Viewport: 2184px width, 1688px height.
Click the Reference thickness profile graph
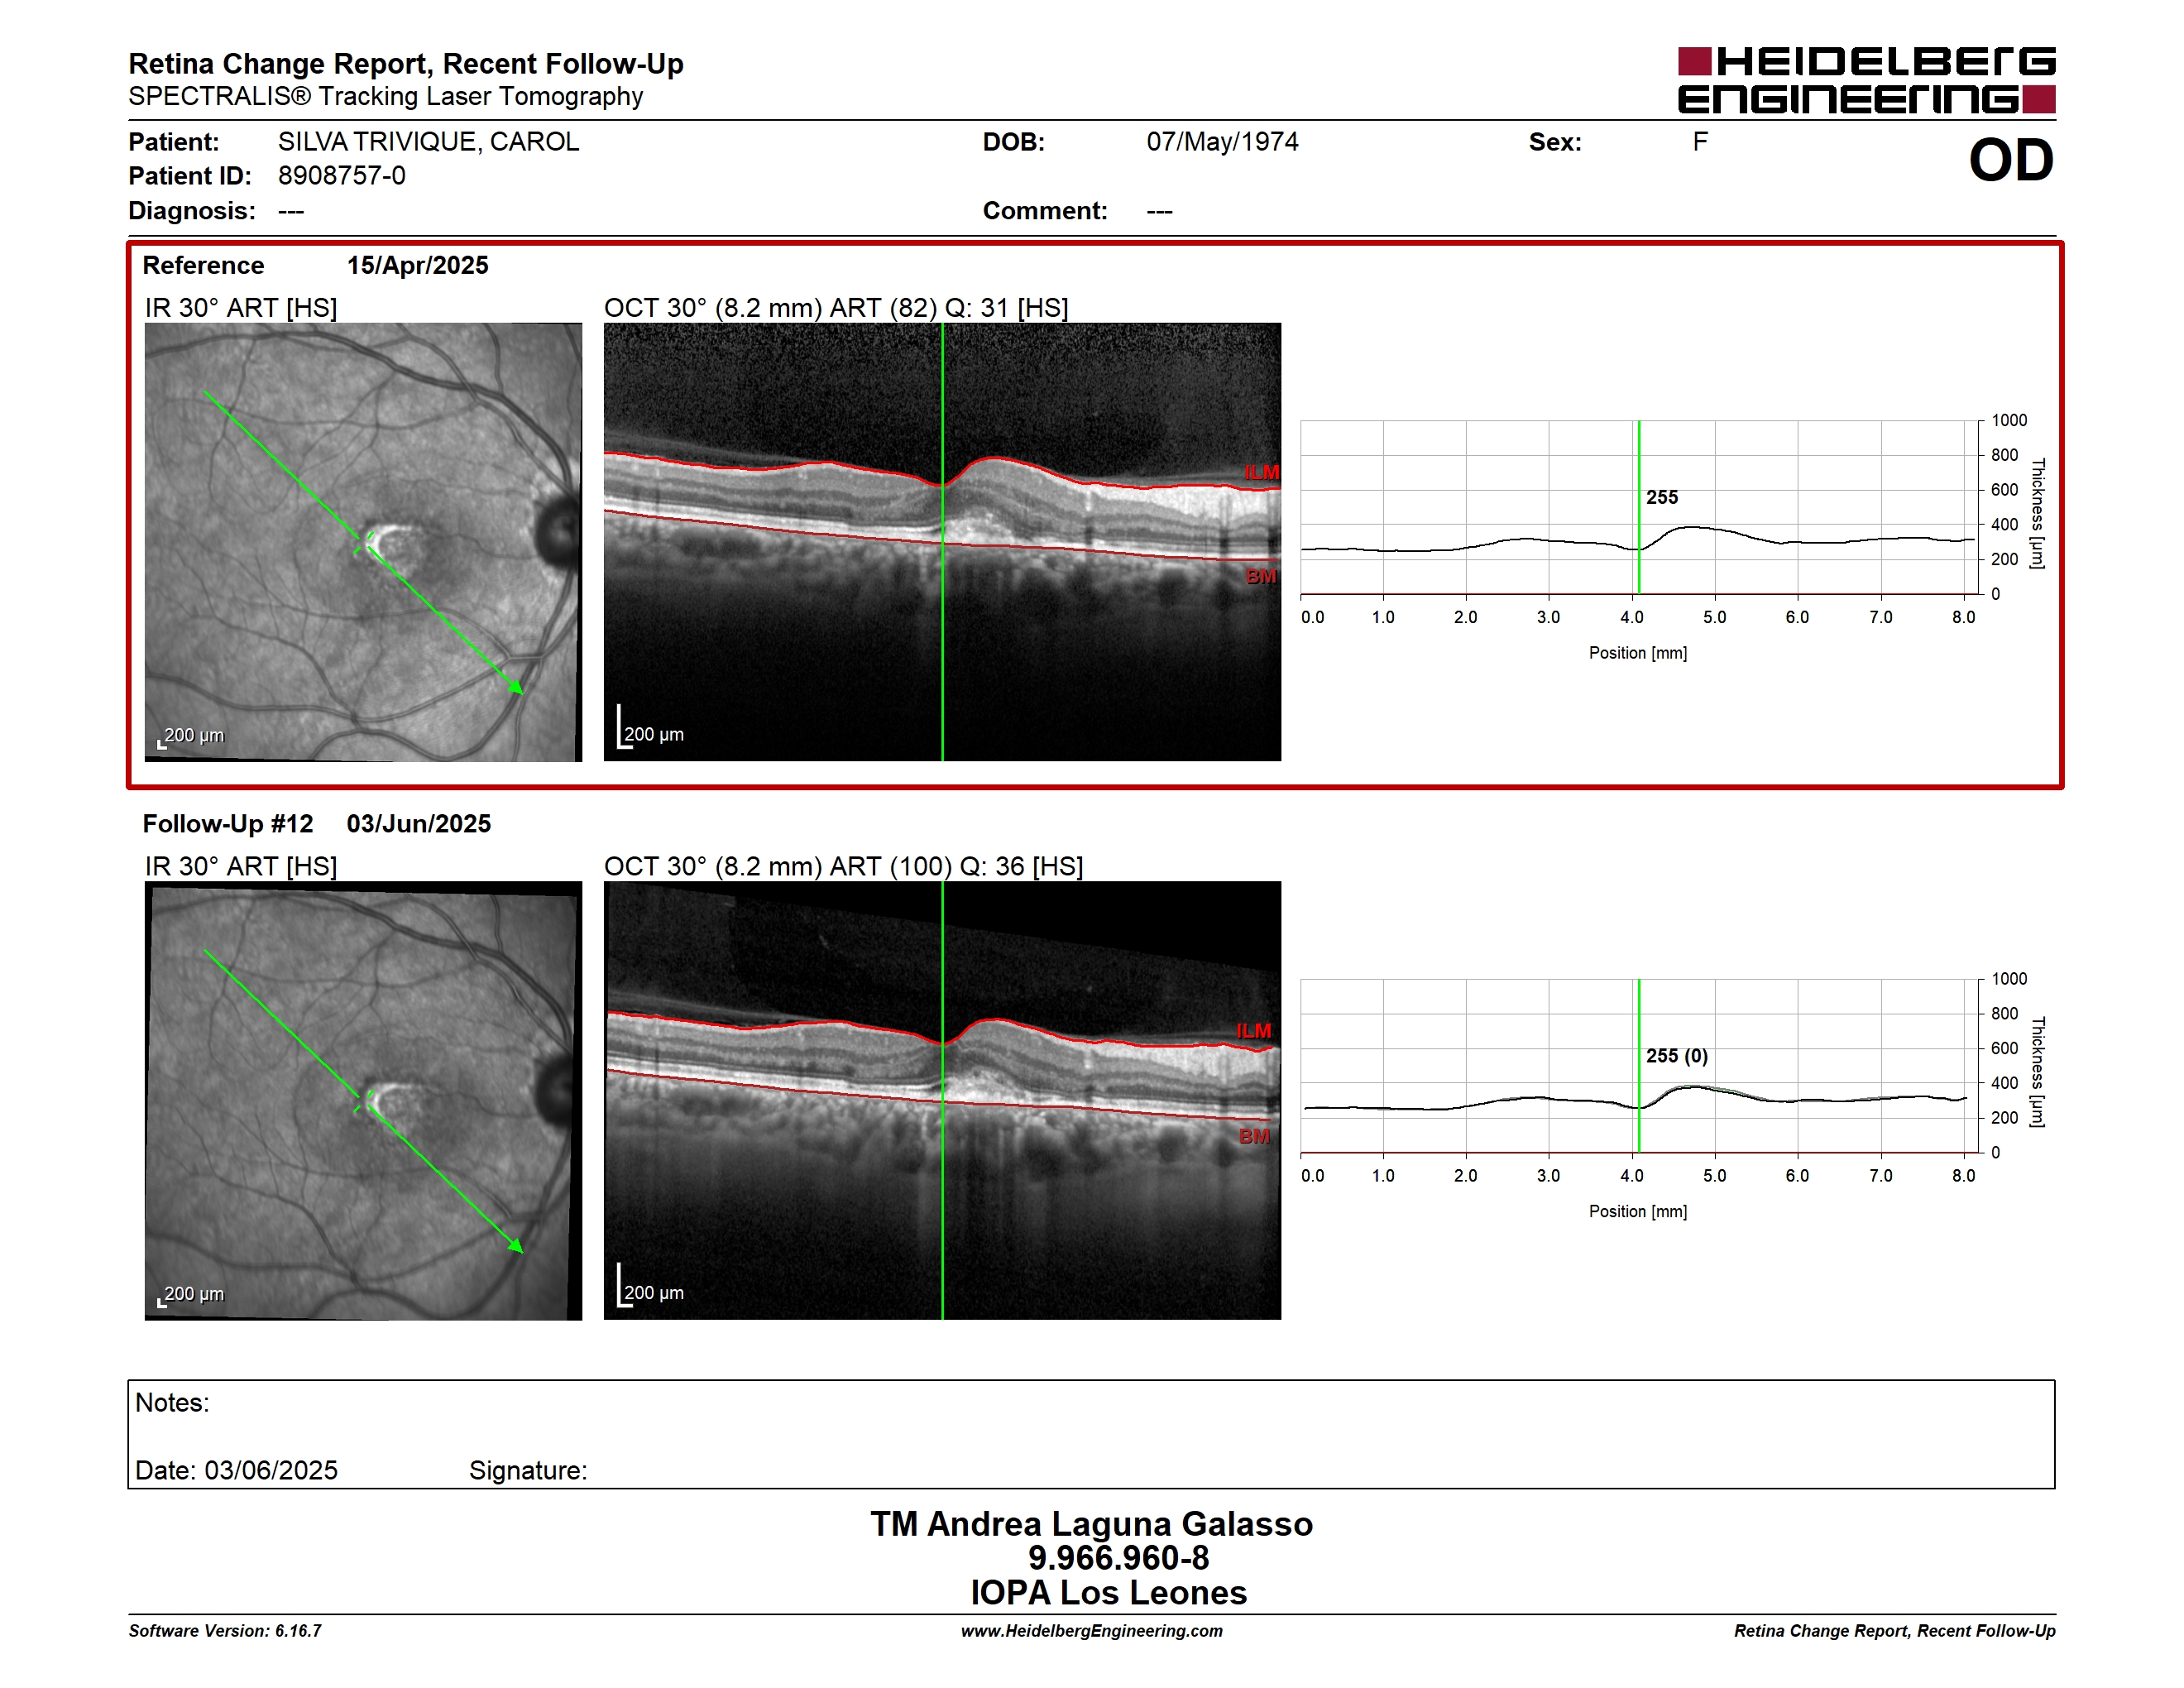[1638, 507]
